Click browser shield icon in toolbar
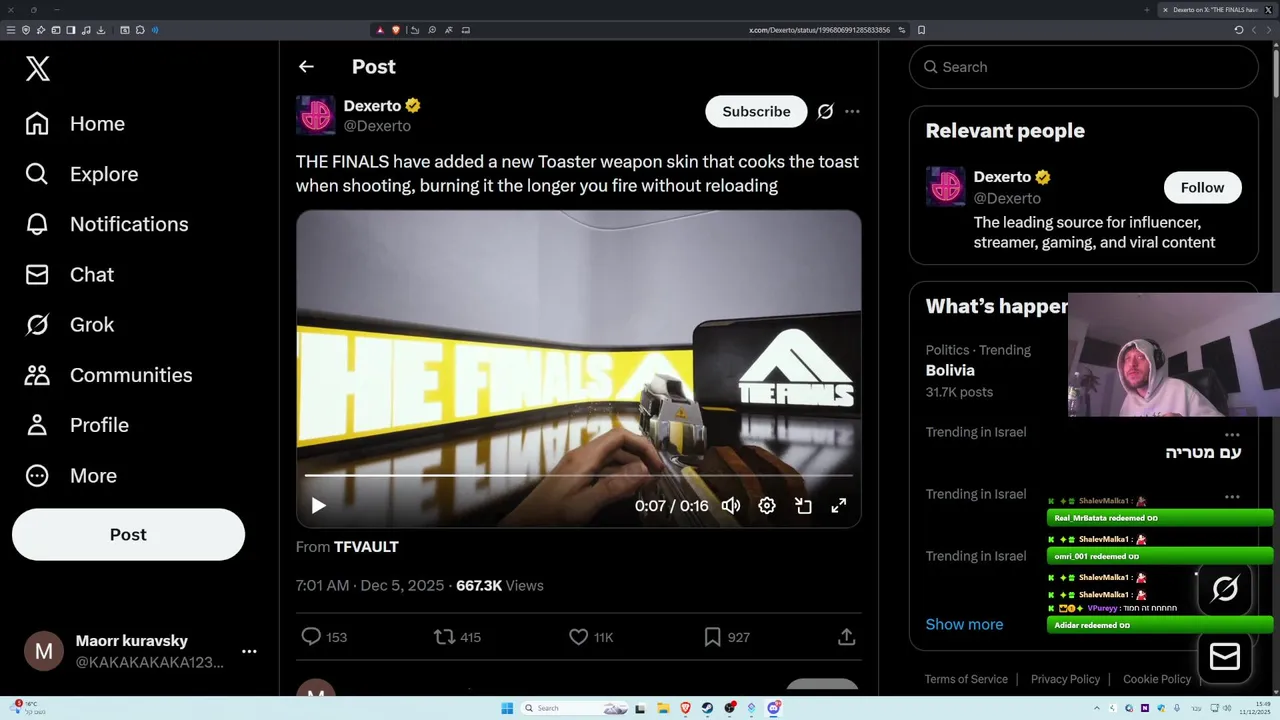The height and width of the screenshot is (720, 1280). click(x=26, y=30)
